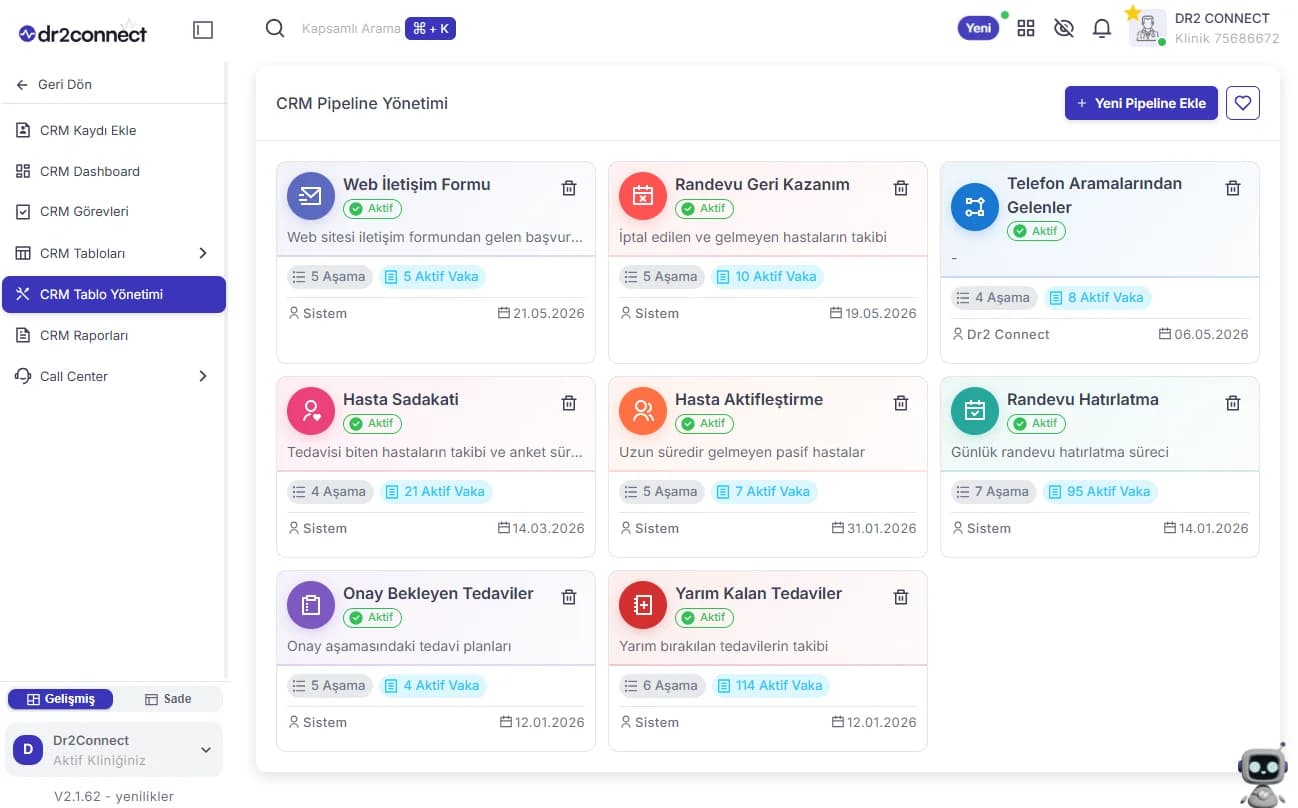Toggle the sidebar collapse icon
This screenshot has width=1298, height=808.
[203, 30]
